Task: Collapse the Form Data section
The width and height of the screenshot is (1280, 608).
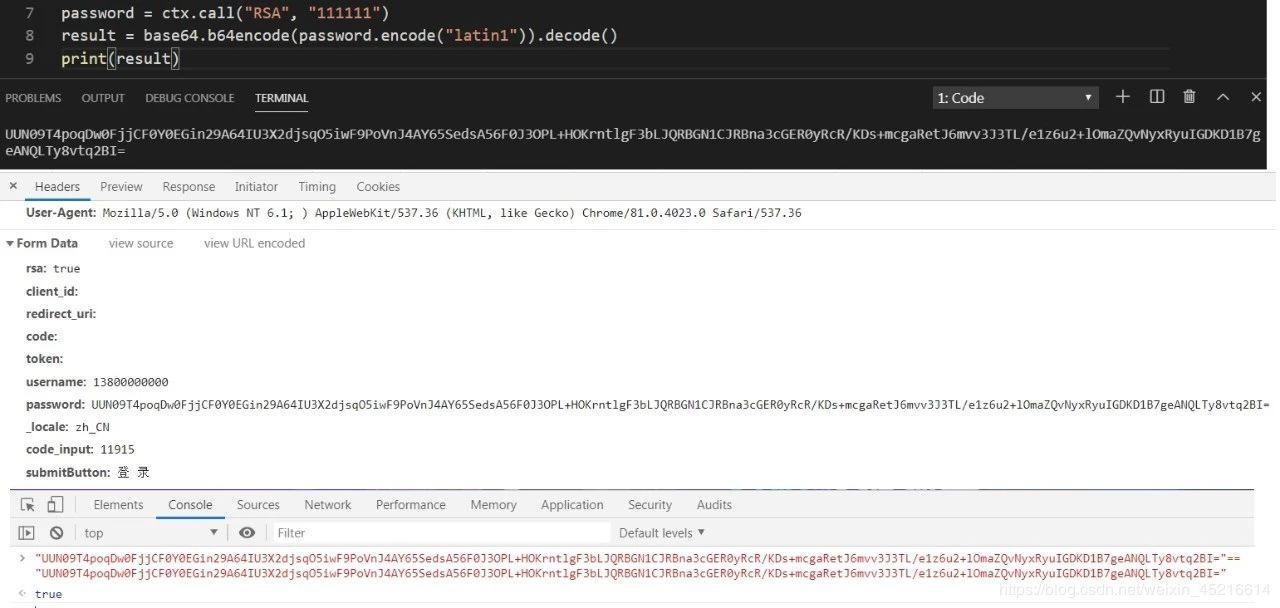Action: click(9, 243)
